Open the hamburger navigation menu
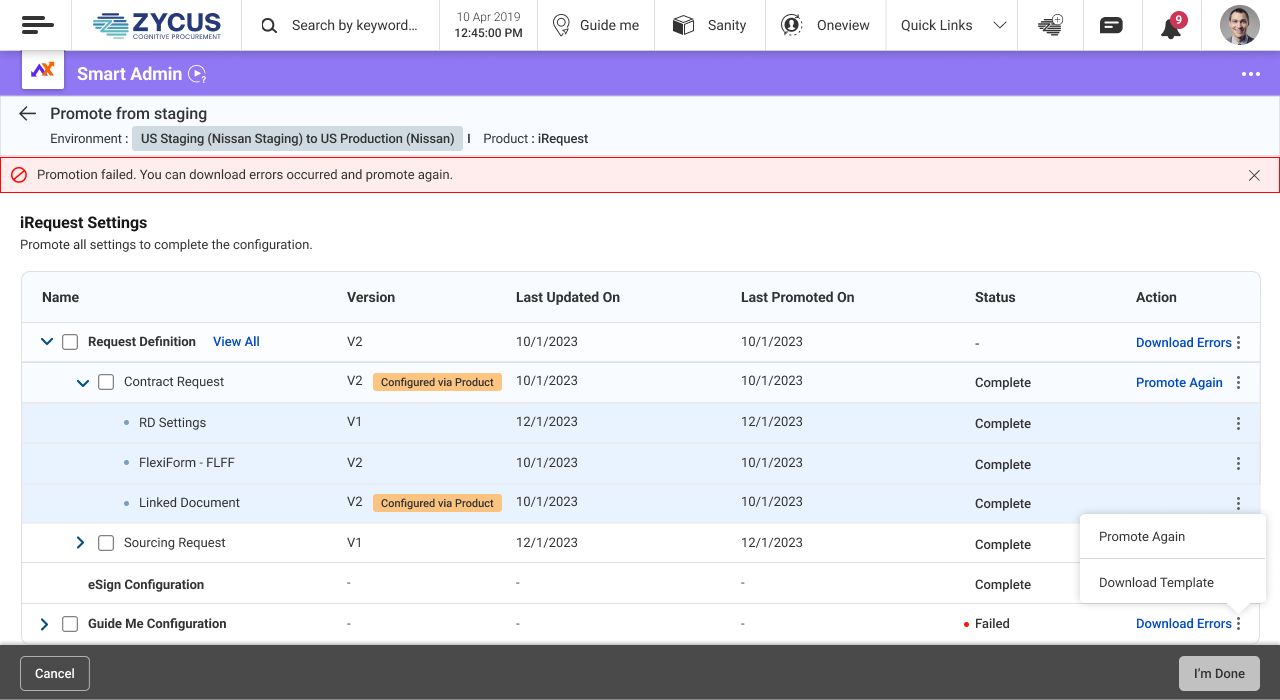Image resolution: width=1280 pixels, height=700 pixels. [x=37, y=25]
